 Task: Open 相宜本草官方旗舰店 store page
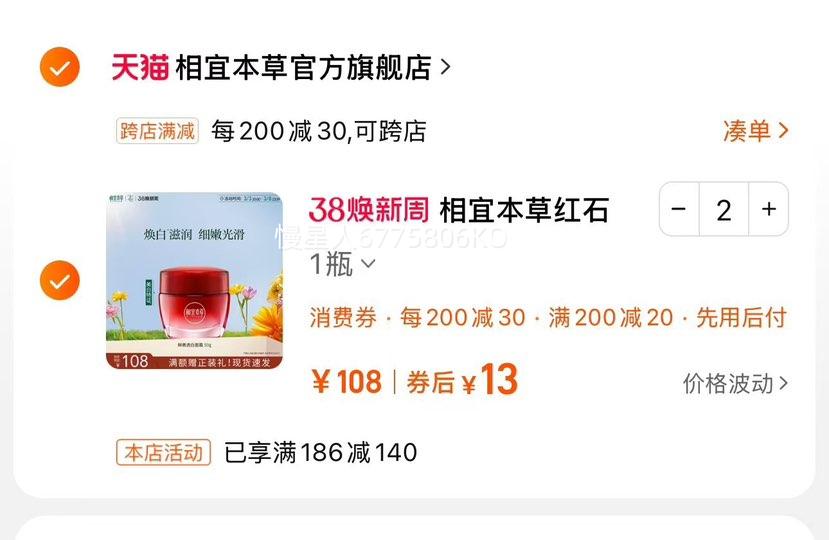point(303,68)
